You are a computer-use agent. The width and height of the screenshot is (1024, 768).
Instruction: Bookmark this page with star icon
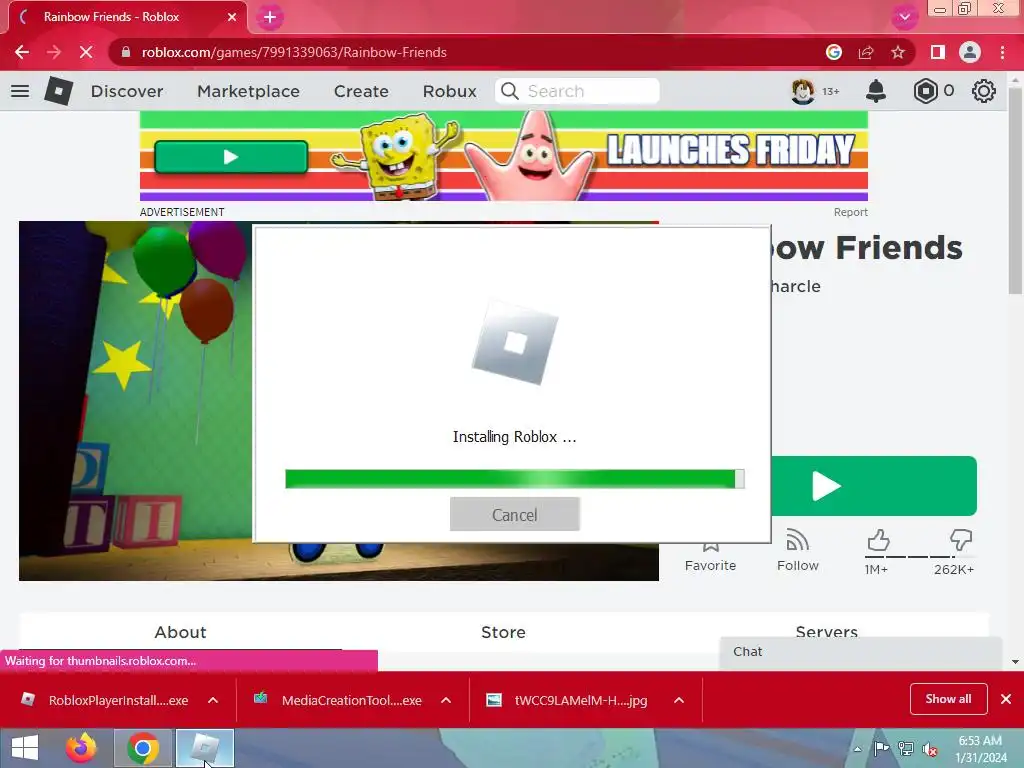click(898, 52)
